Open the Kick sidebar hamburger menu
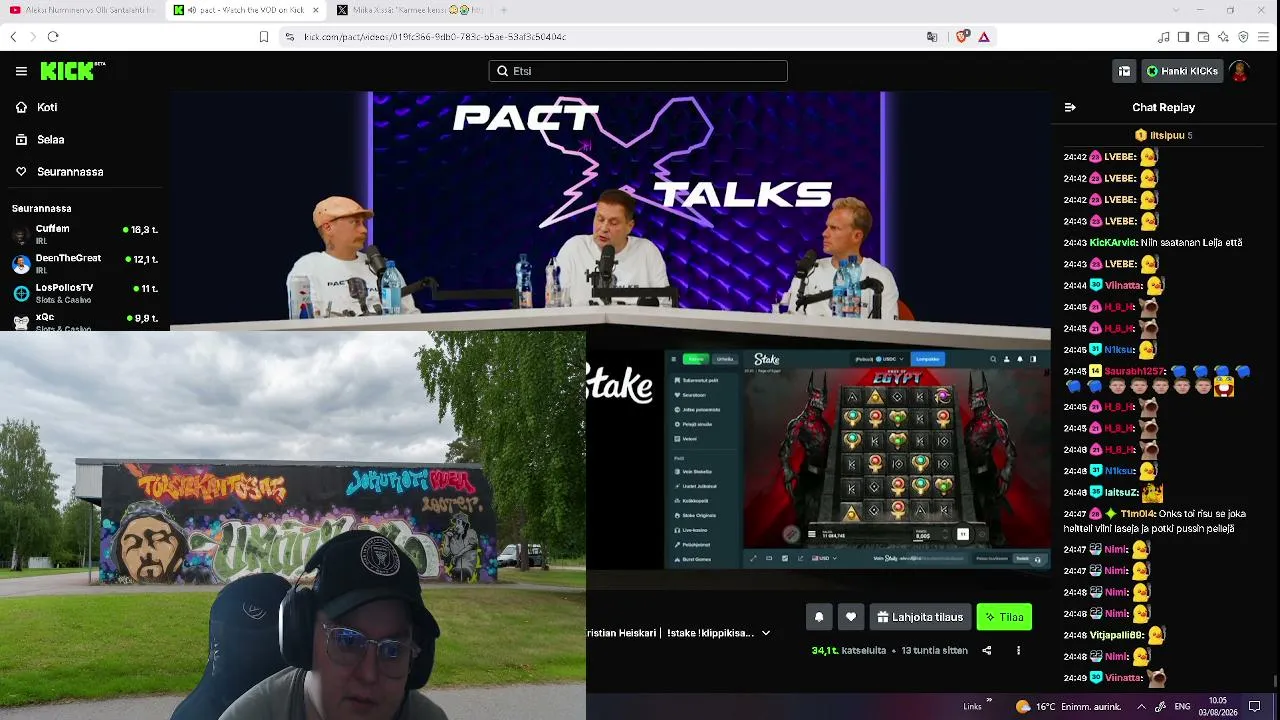1280x720 pixels. point(21,71)
